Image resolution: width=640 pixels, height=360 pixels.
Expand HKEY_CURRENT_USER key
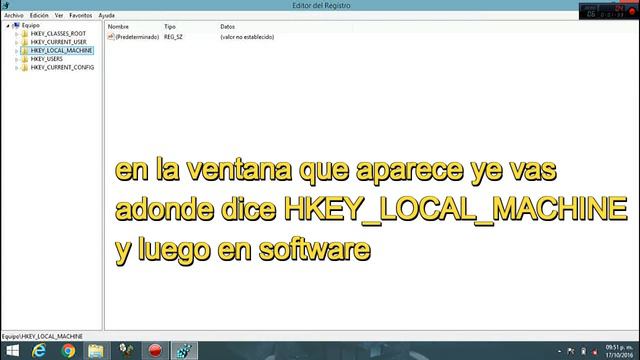click(17, 42)
